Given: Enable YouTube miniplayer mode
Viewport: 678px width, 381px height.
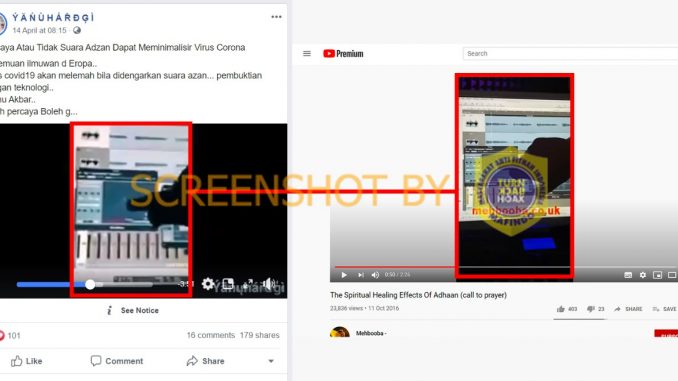Looking at the screenshot, I should point(657,275).
